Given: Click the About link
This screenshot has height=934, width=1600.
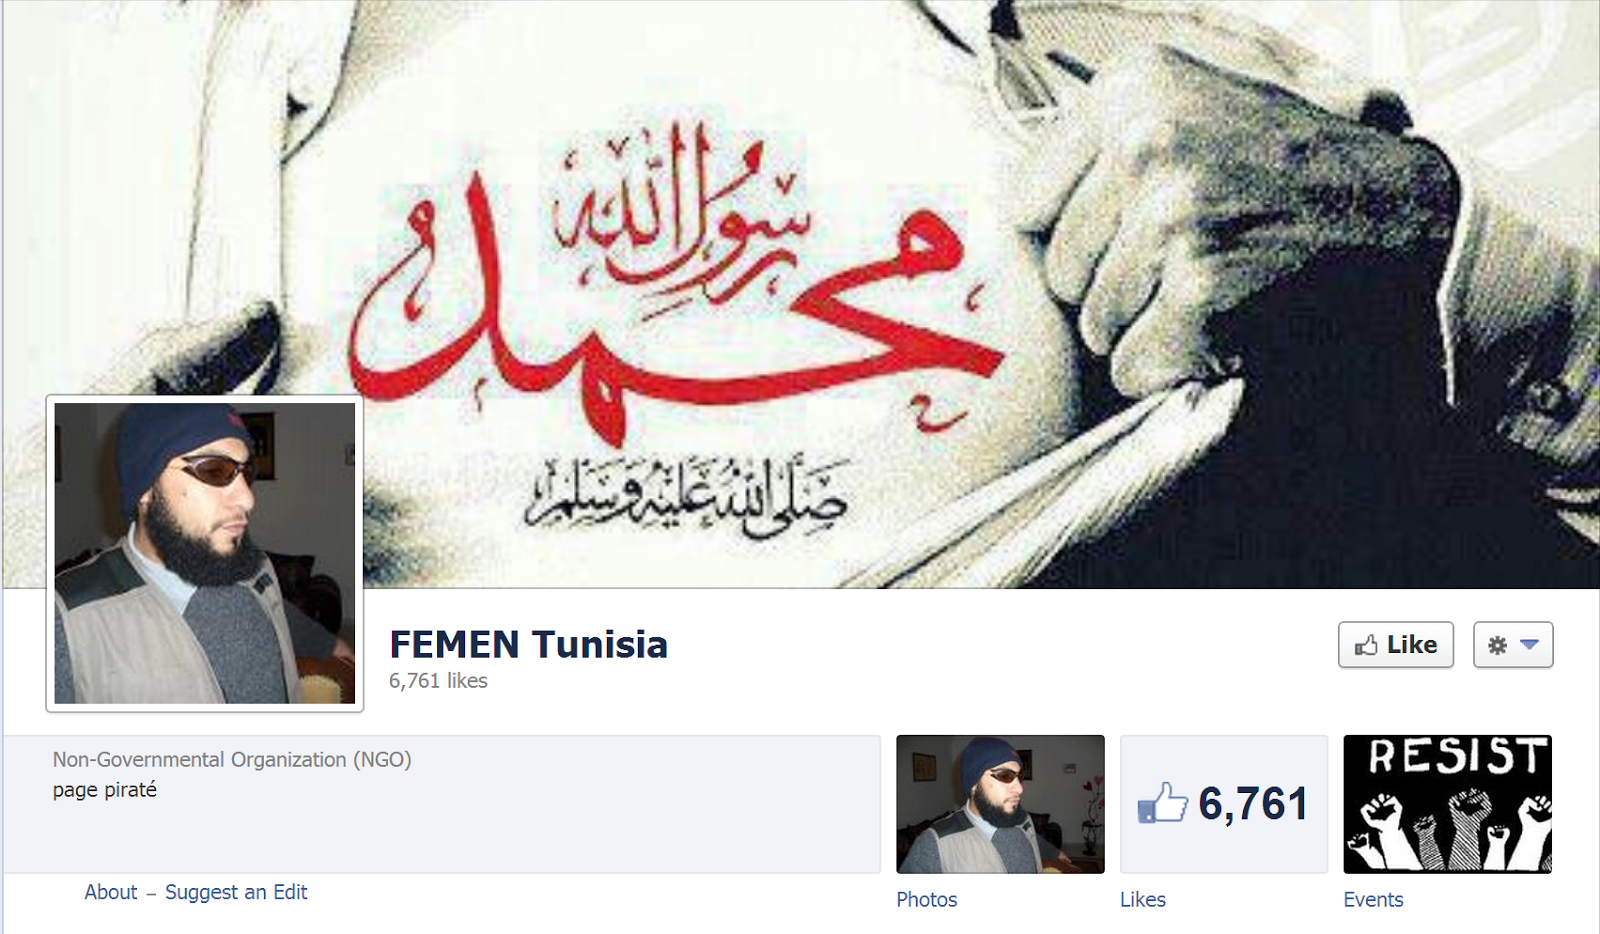Looking at the screenshot, I should pyautogui.click(x=111, y=892).
